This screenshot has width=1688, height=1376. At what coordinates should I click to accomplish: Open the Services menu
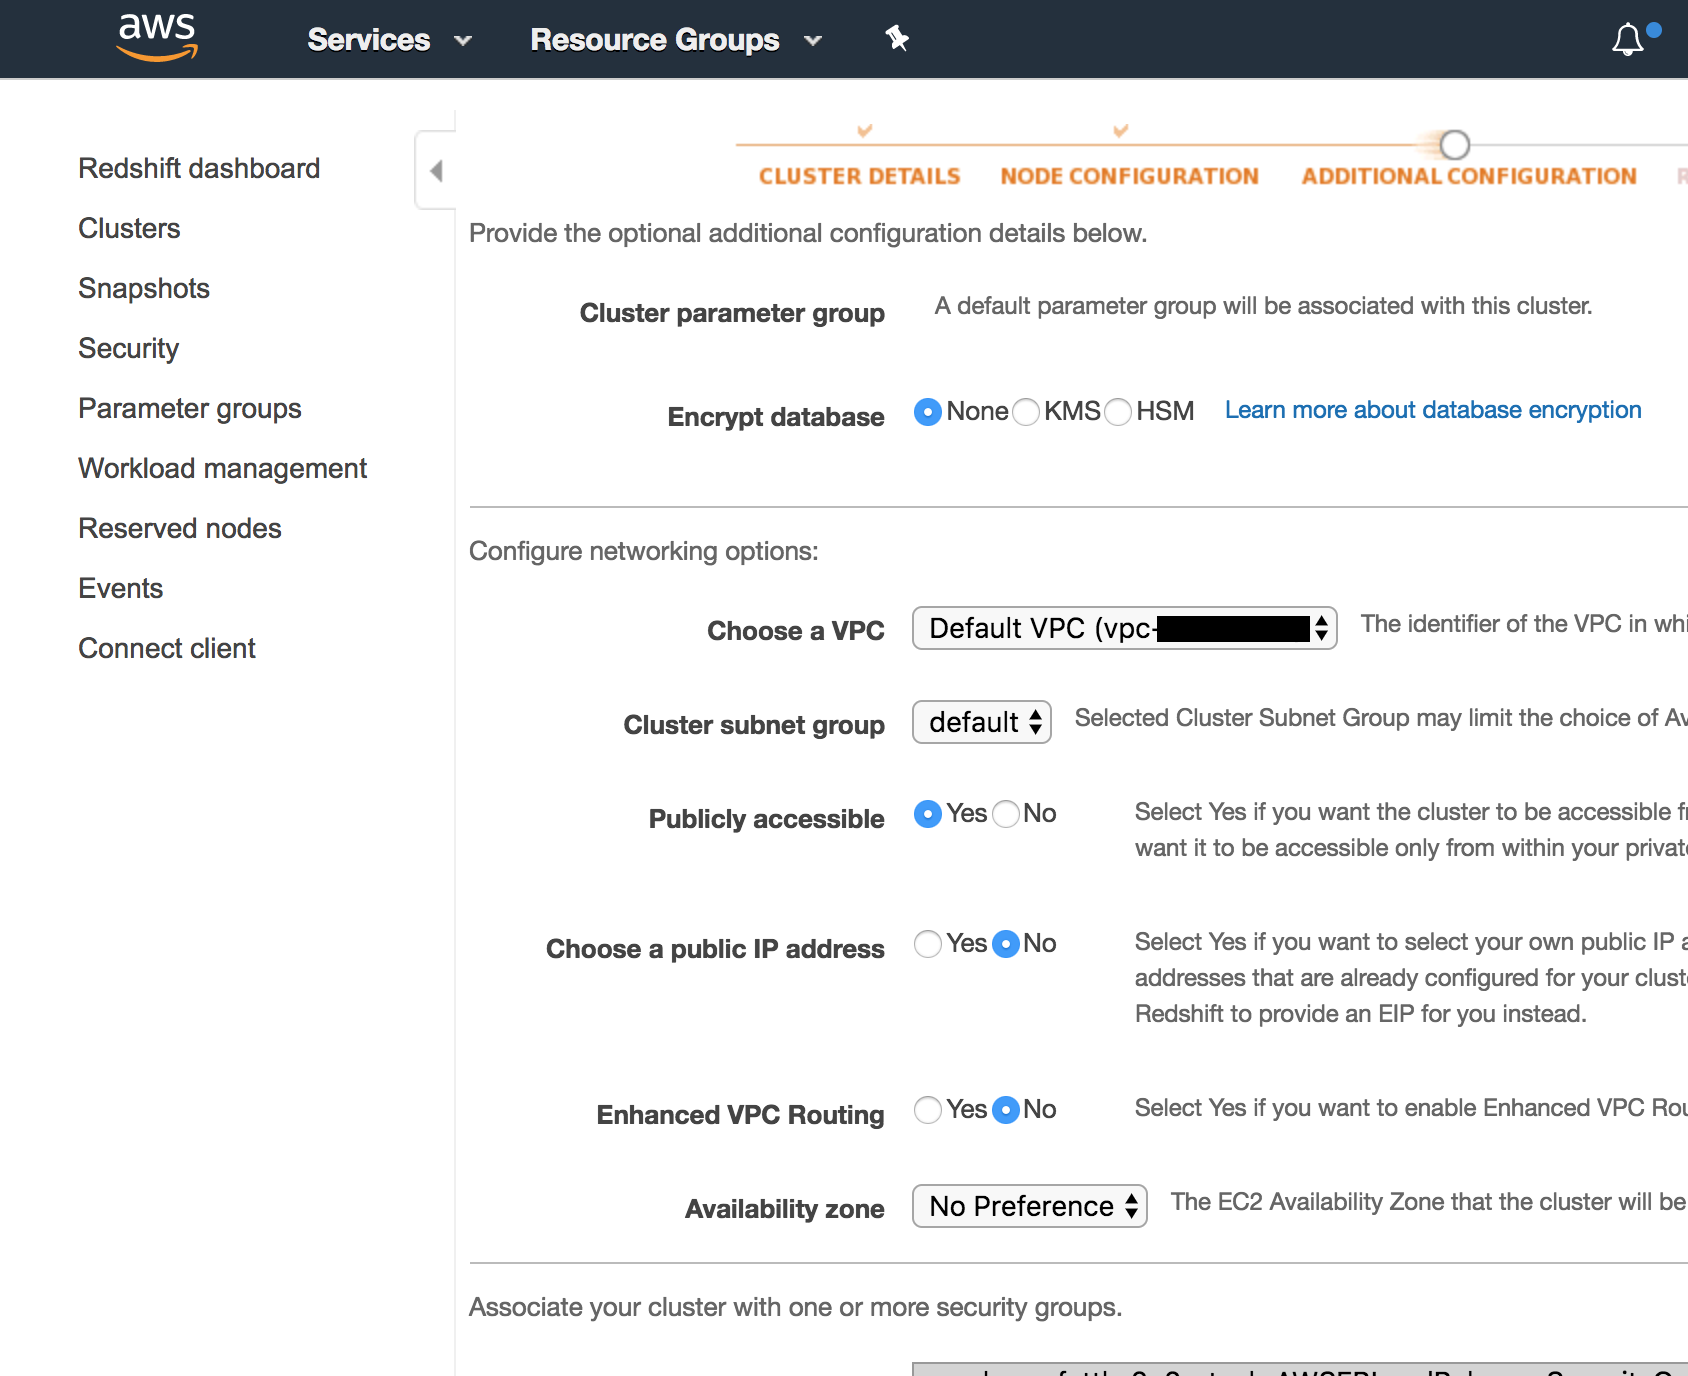tap(388, 40)
